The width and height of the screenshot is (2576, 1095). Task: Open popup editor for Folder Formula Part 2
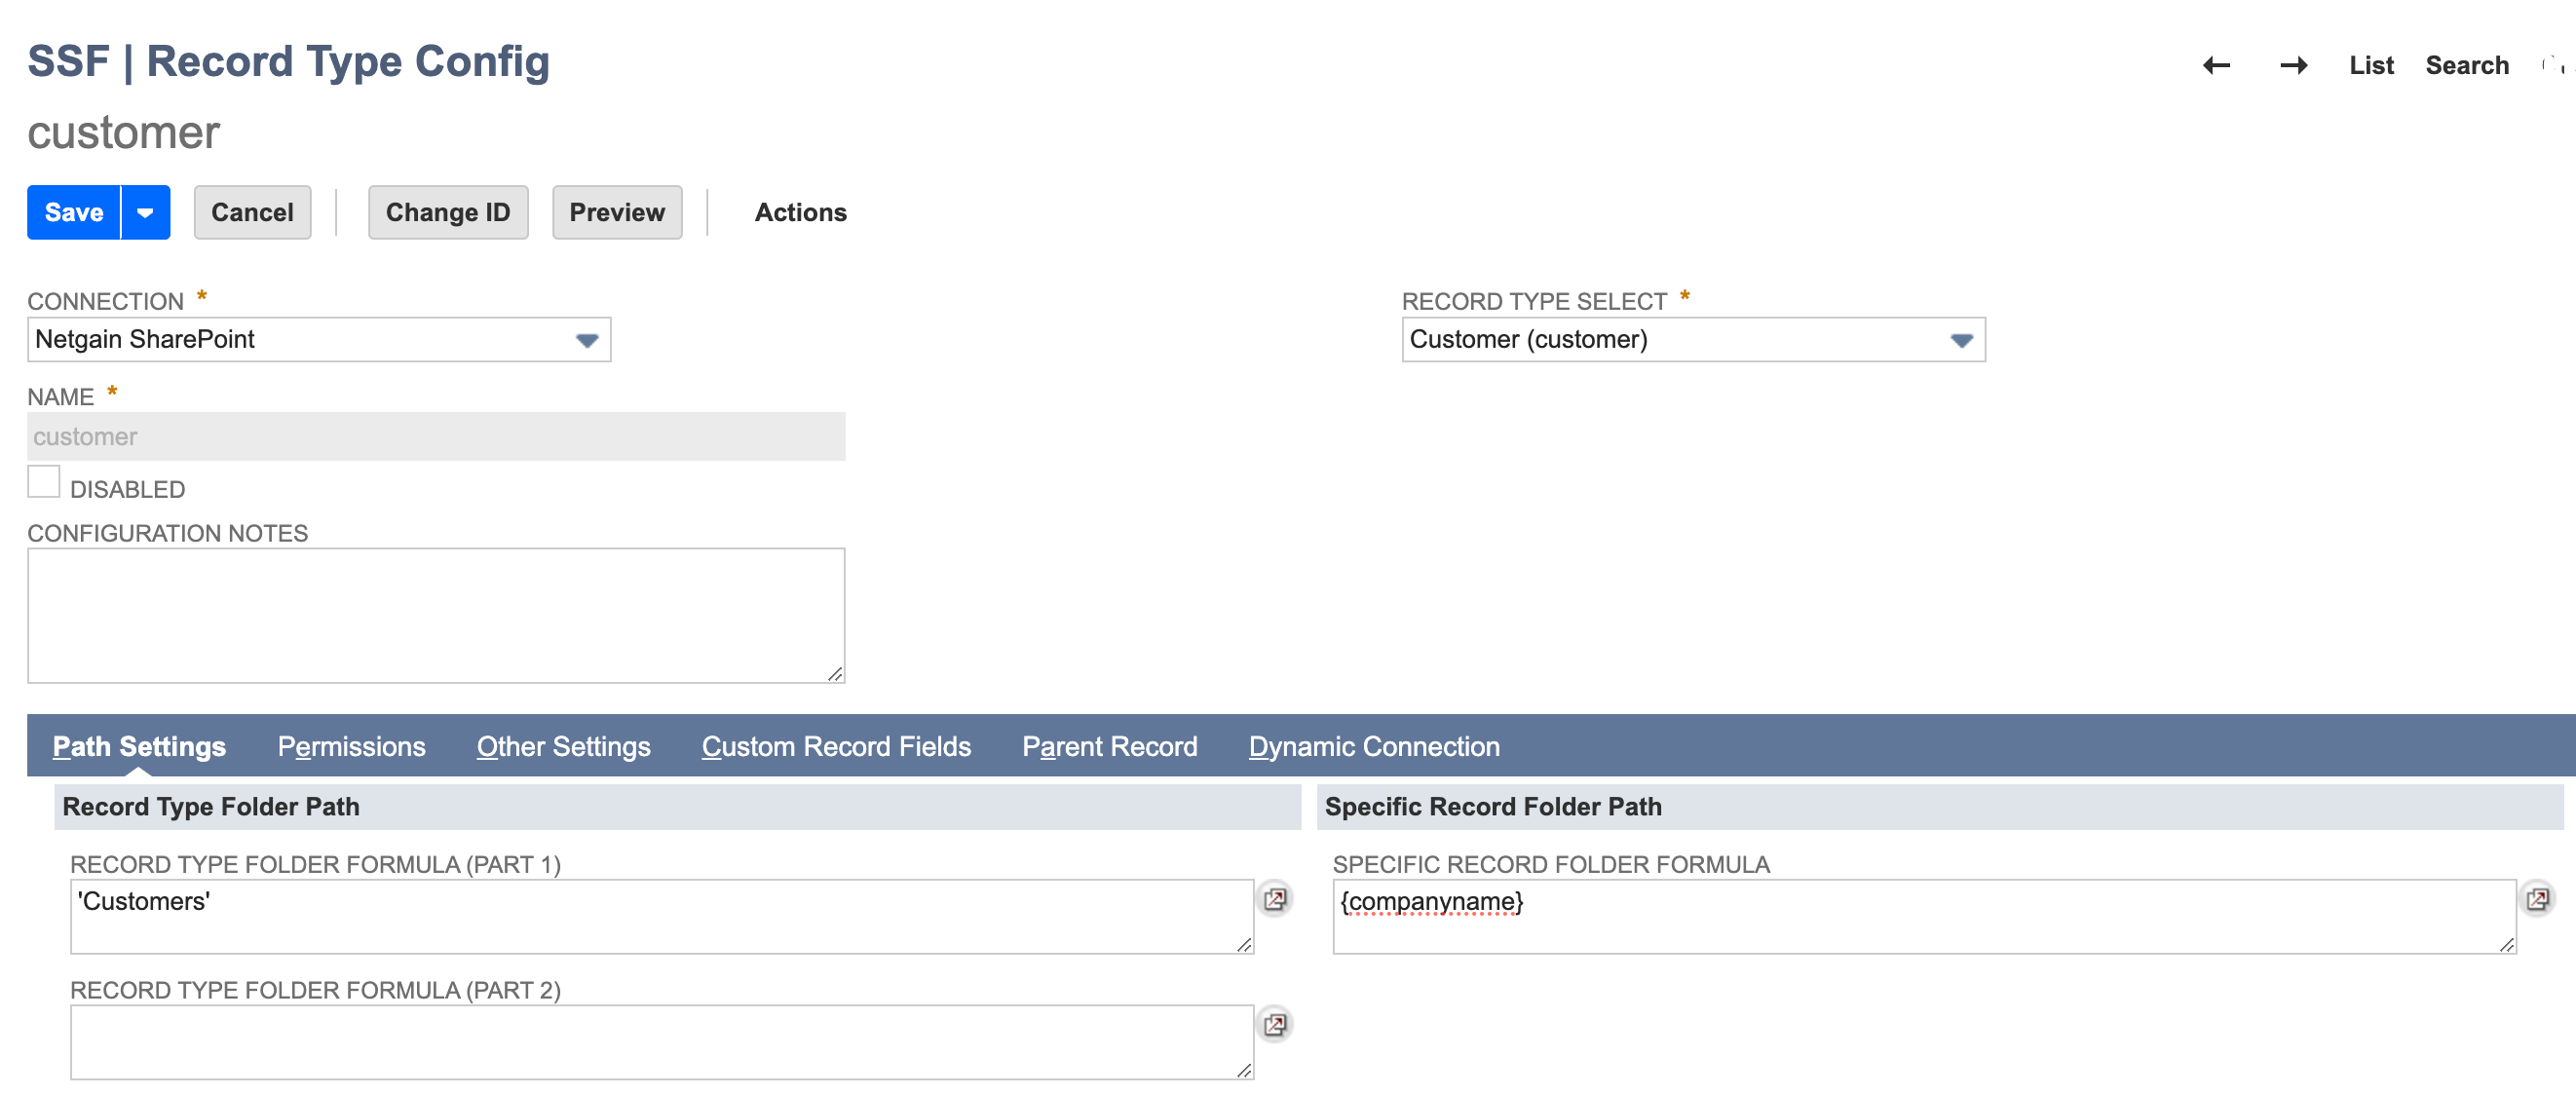(1274, 1024)
